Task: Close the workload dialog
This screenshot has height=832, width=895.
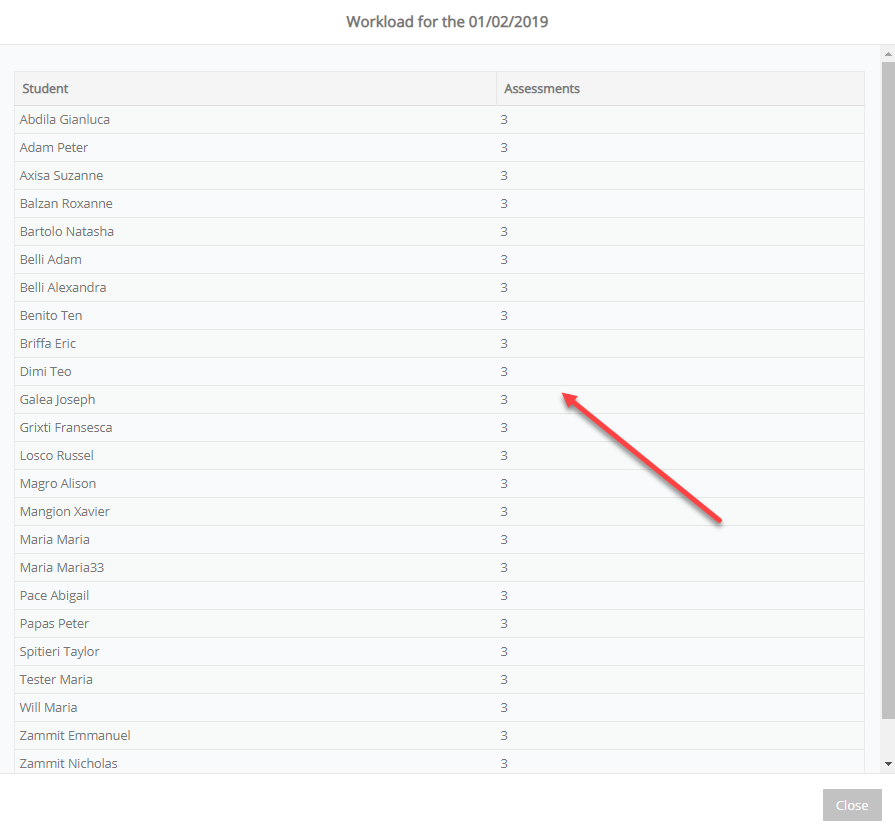Action: point(852,805)
